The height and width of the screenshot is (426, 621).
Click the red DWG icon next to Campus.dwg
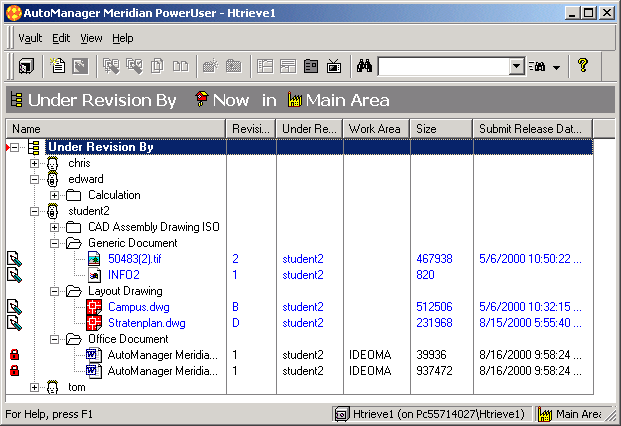(94, 307)
